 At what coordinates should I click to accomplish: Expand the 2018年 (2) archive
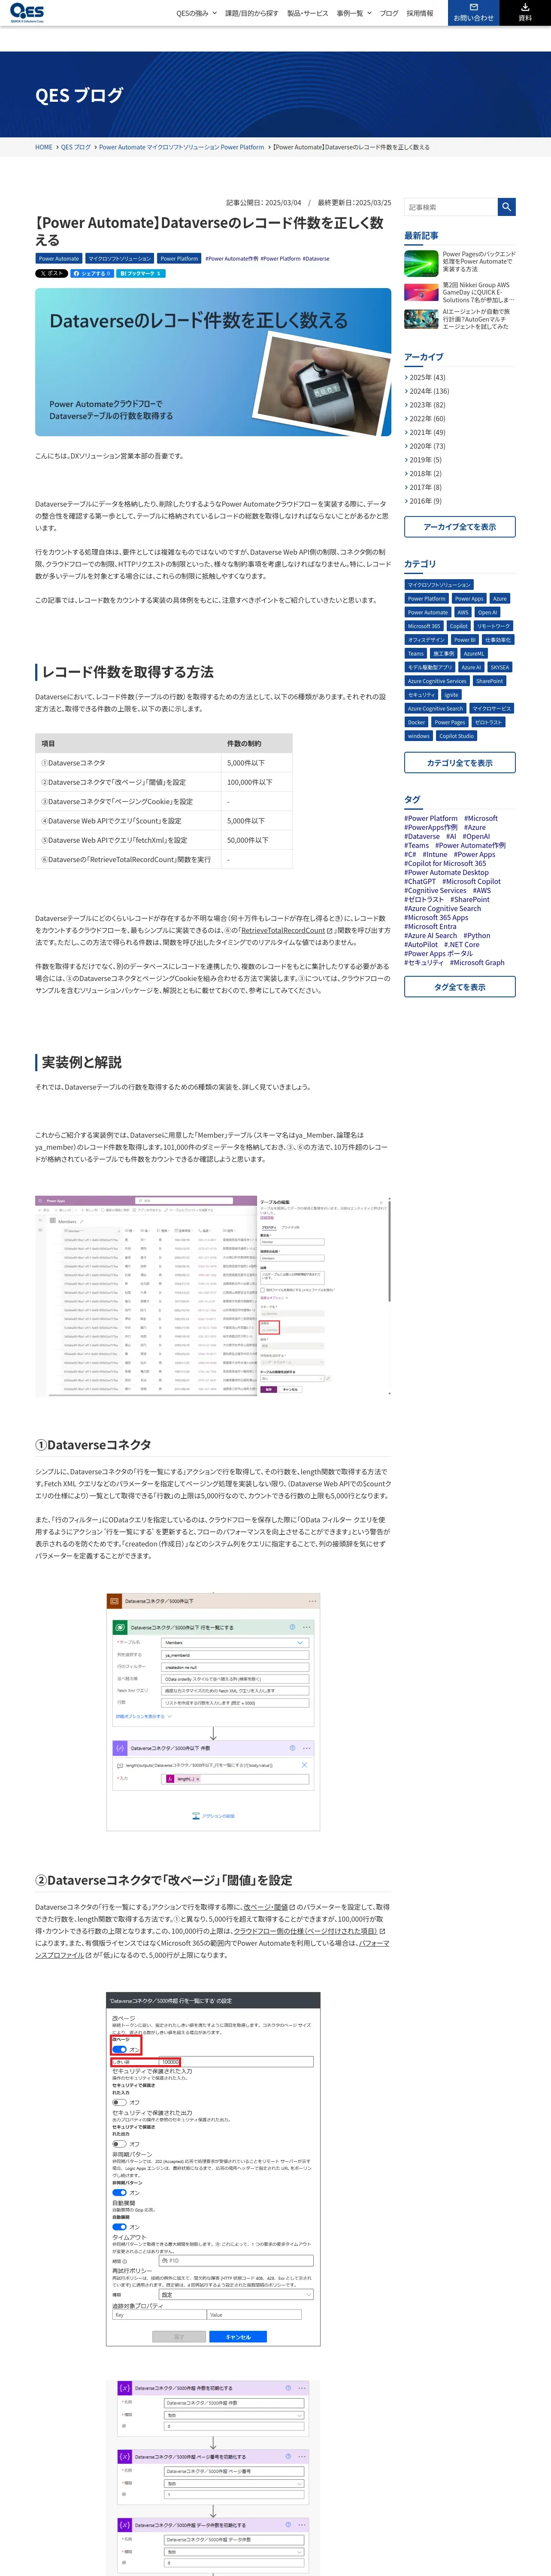[423, 474]
